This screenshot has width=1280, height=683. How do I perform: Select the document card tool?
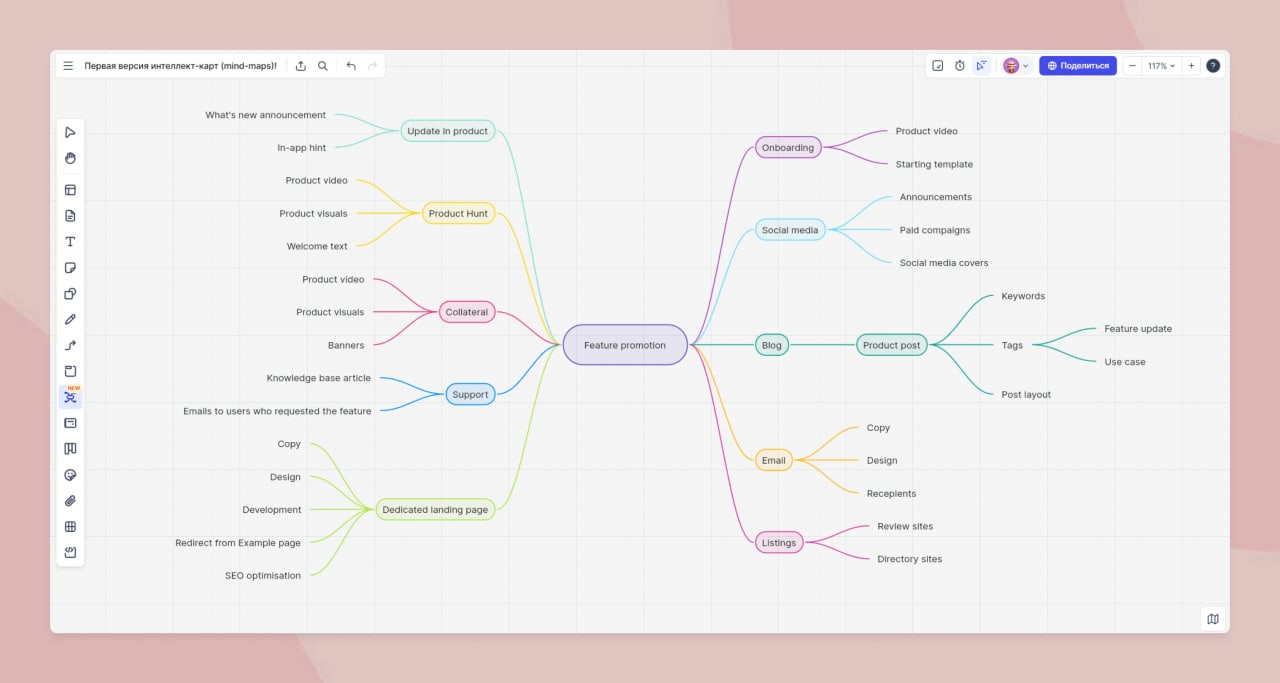(x=70, y=216)
